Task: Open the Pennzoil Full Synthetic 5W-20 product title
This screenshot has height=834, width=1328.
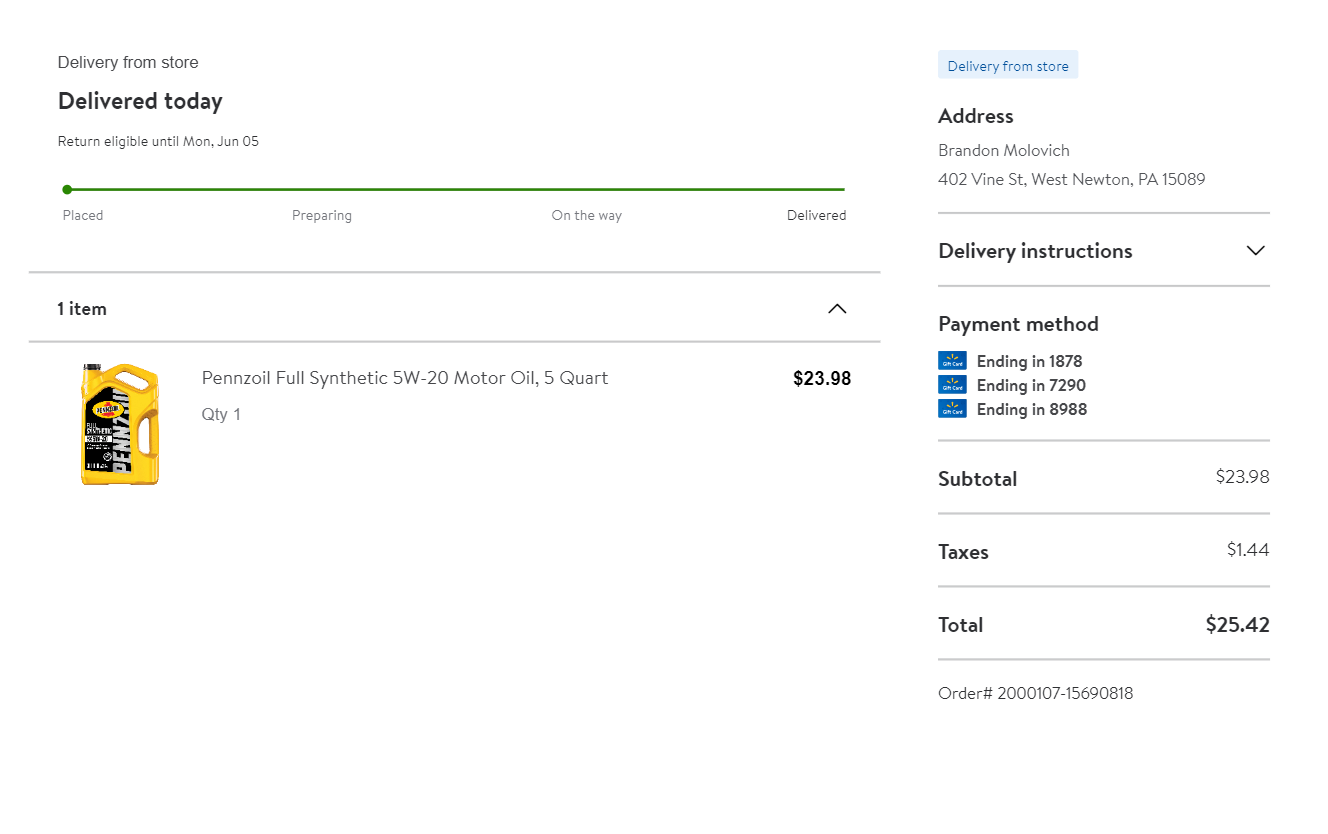Action: click(405, 378)
